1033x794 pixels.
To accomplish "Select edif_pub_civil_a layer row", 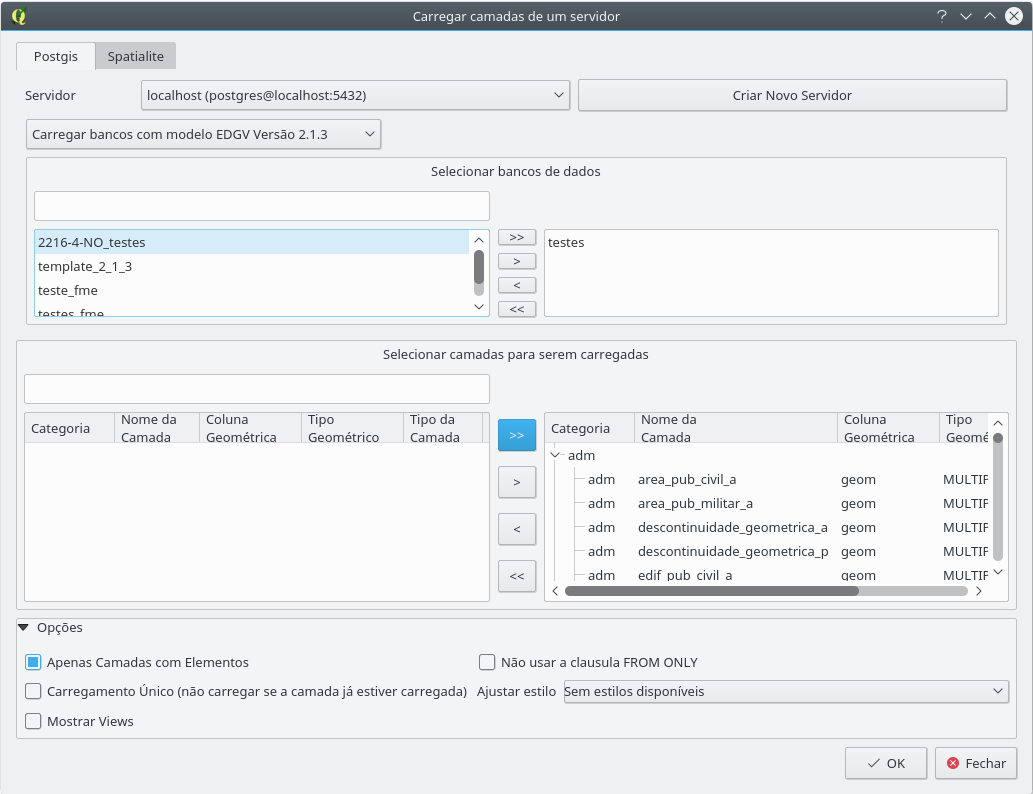I will [768, 575].
